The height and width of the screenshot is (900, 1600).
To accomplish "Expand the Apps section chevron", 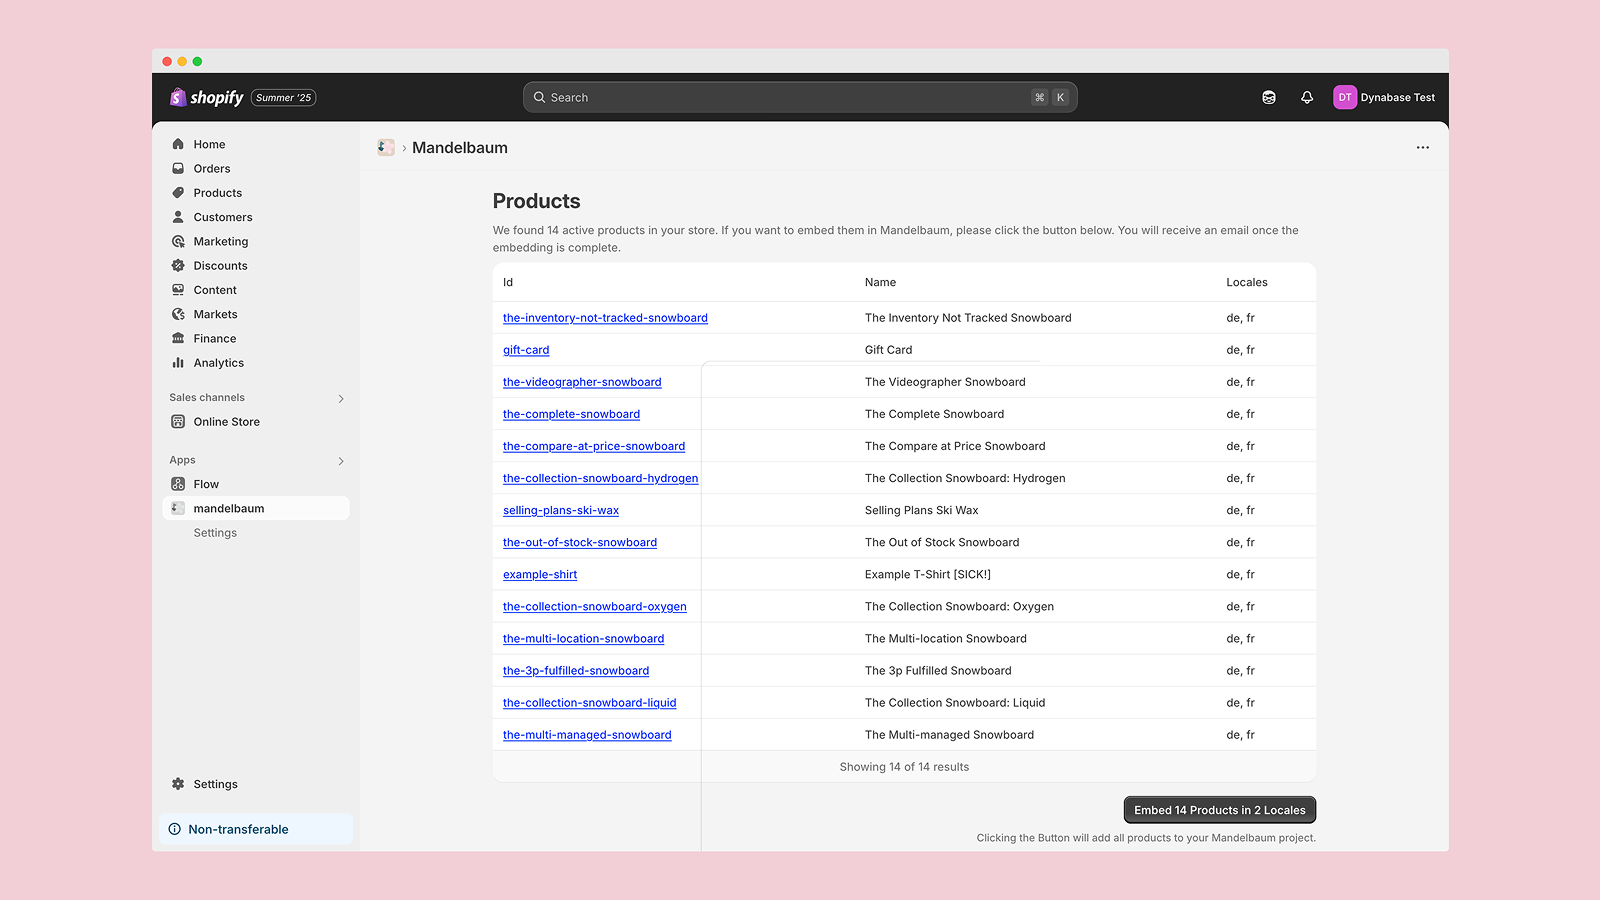I will click(341, 461).
